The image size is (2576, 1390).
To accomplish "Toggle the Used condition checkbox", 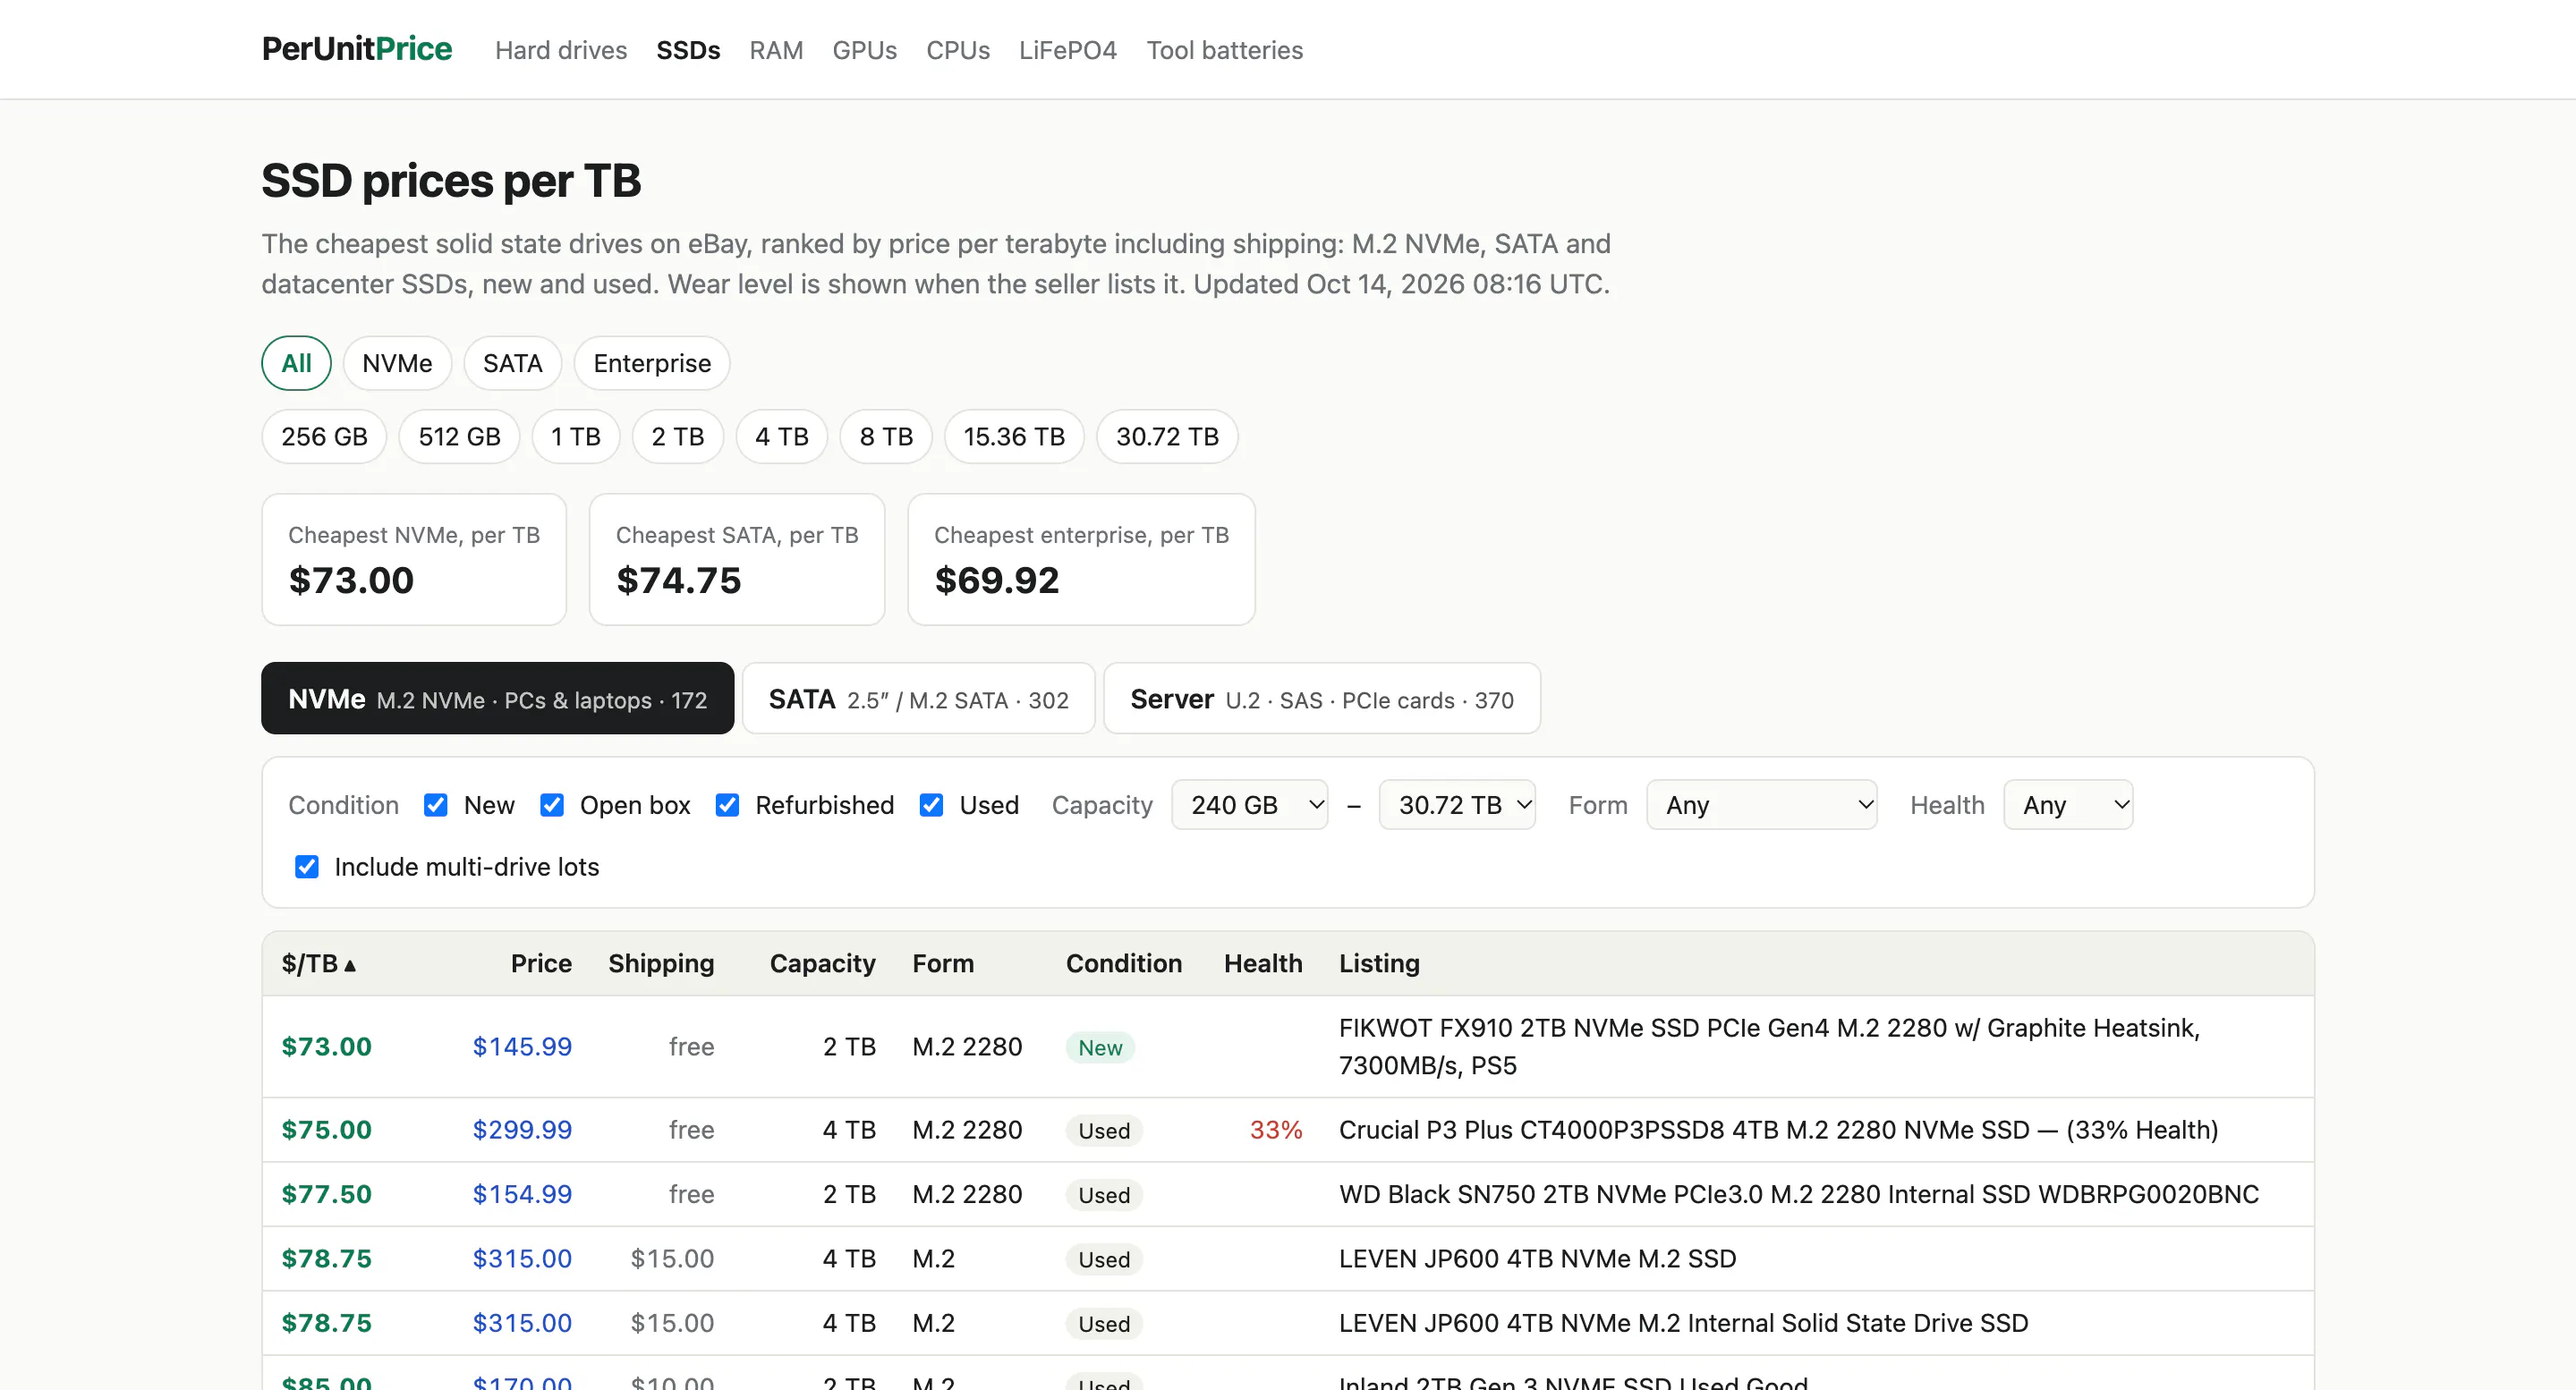I will tap(931, 805).
